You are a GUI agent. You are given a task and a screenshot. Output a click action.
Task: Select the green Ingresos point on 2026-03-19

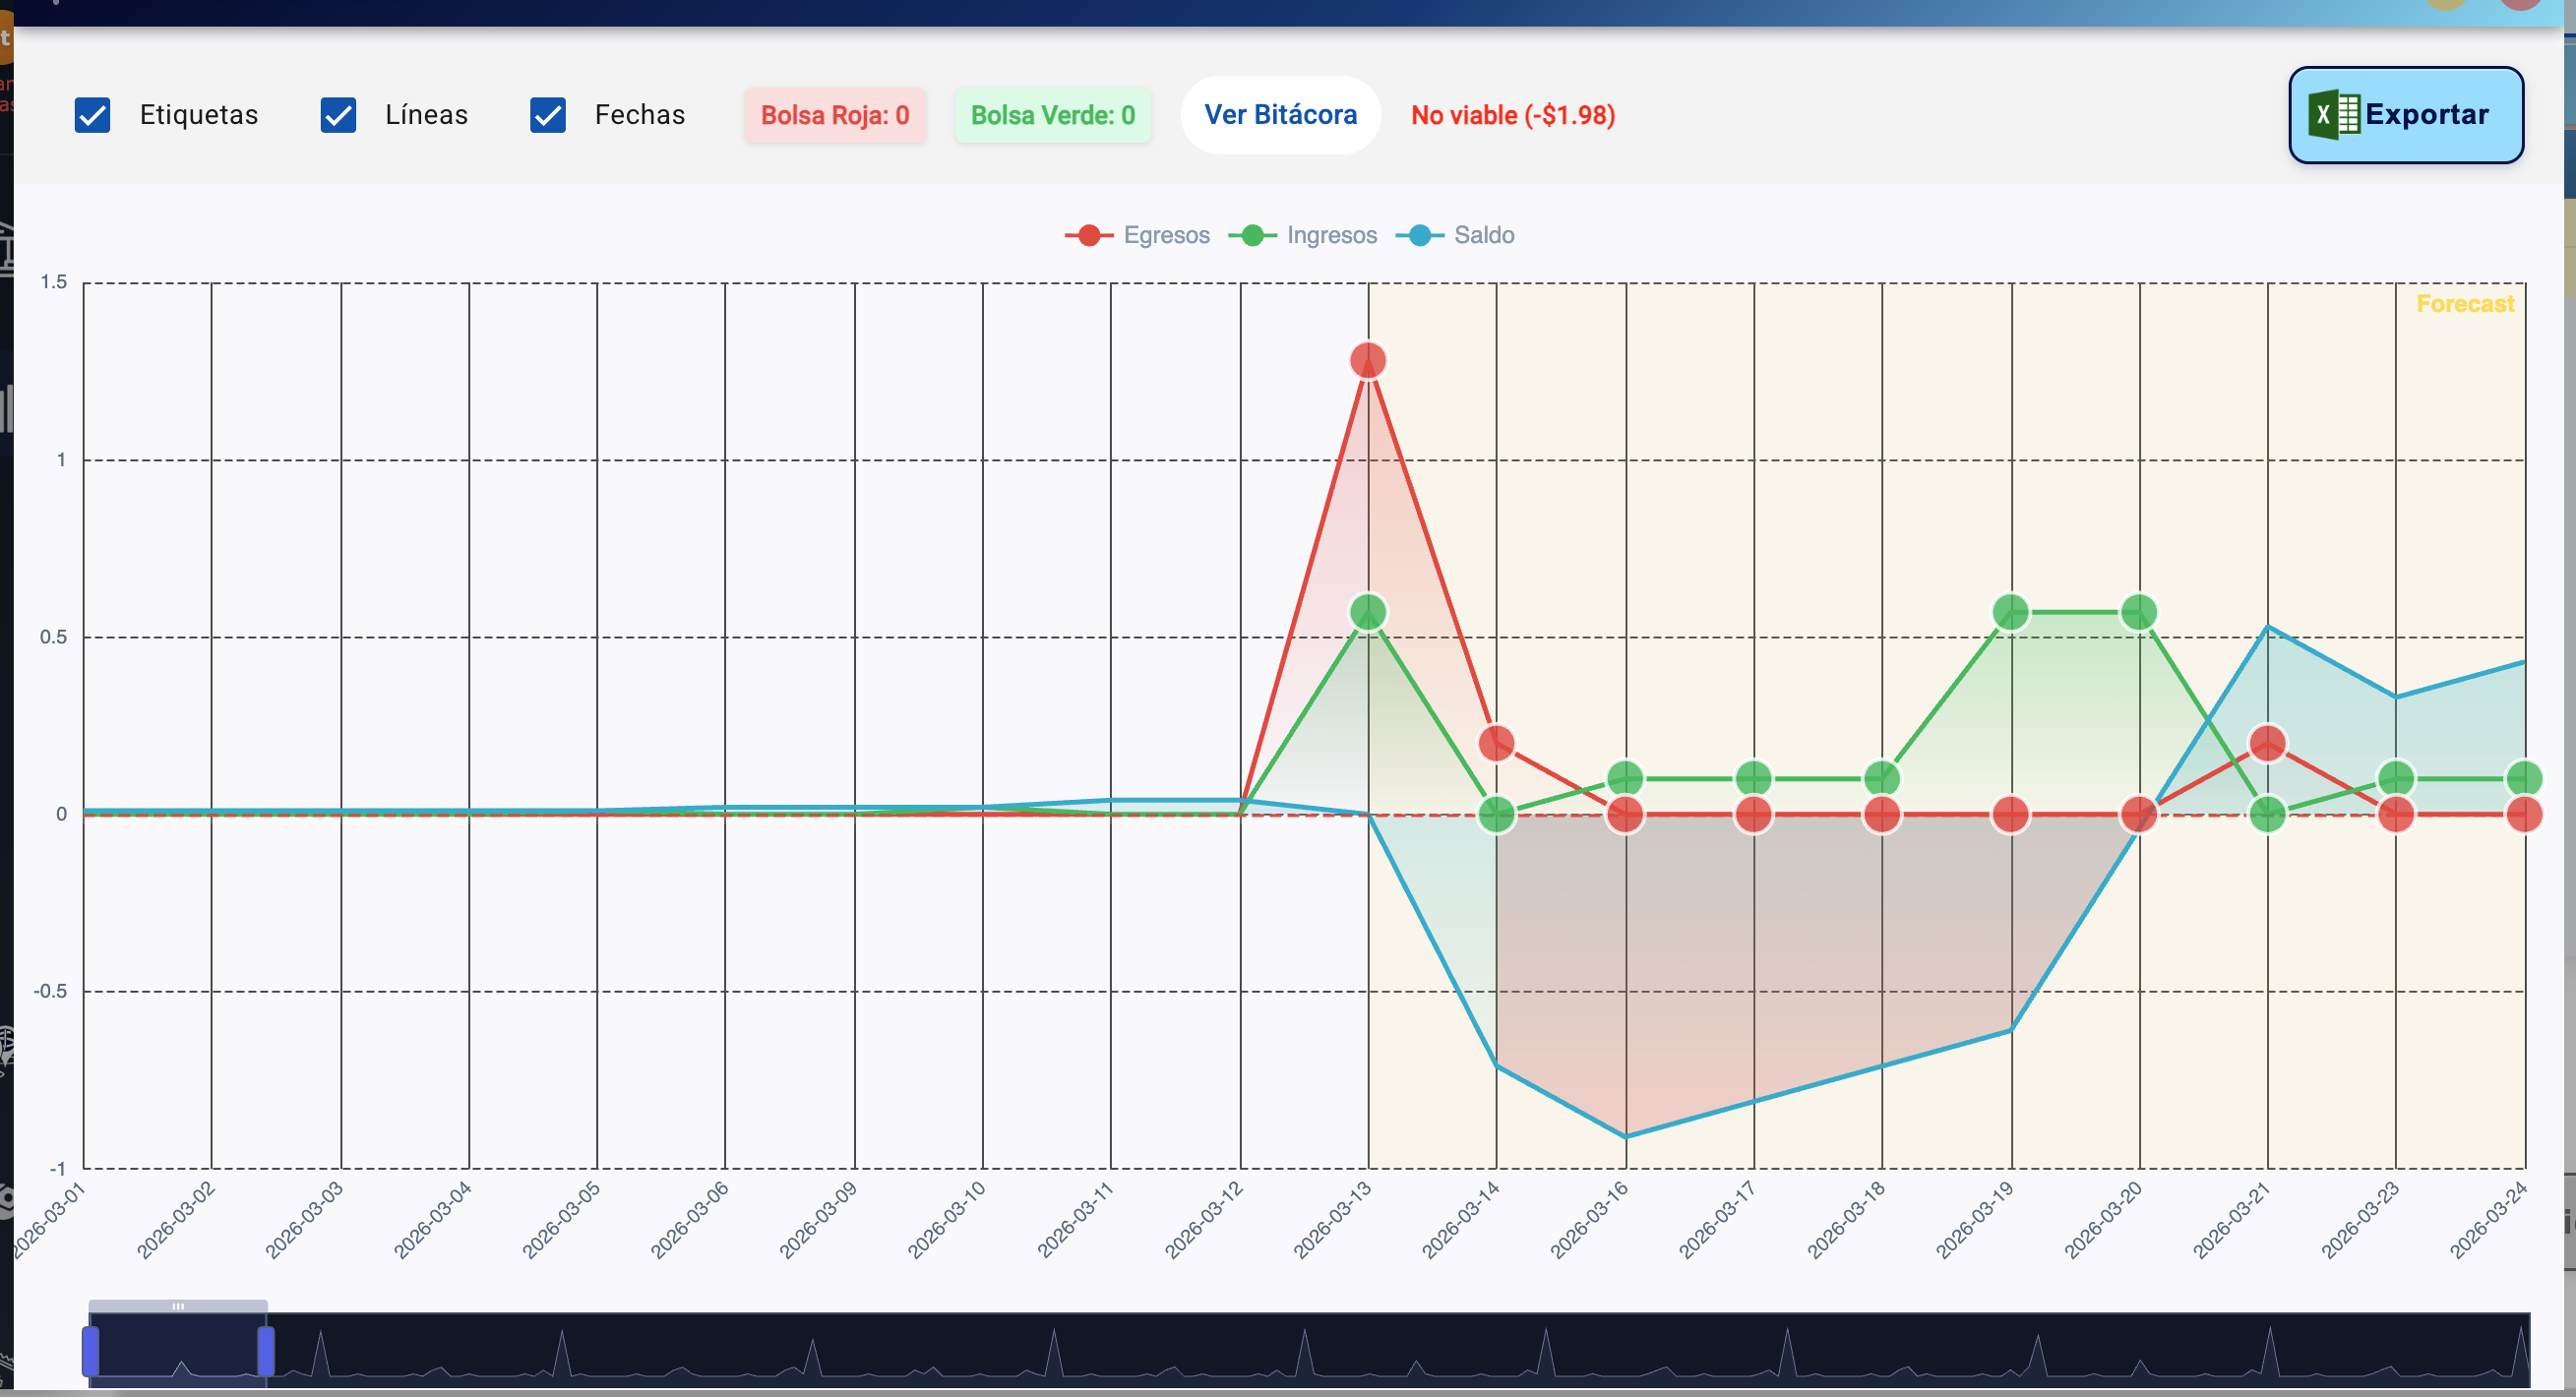click(x=2010, y=612)
